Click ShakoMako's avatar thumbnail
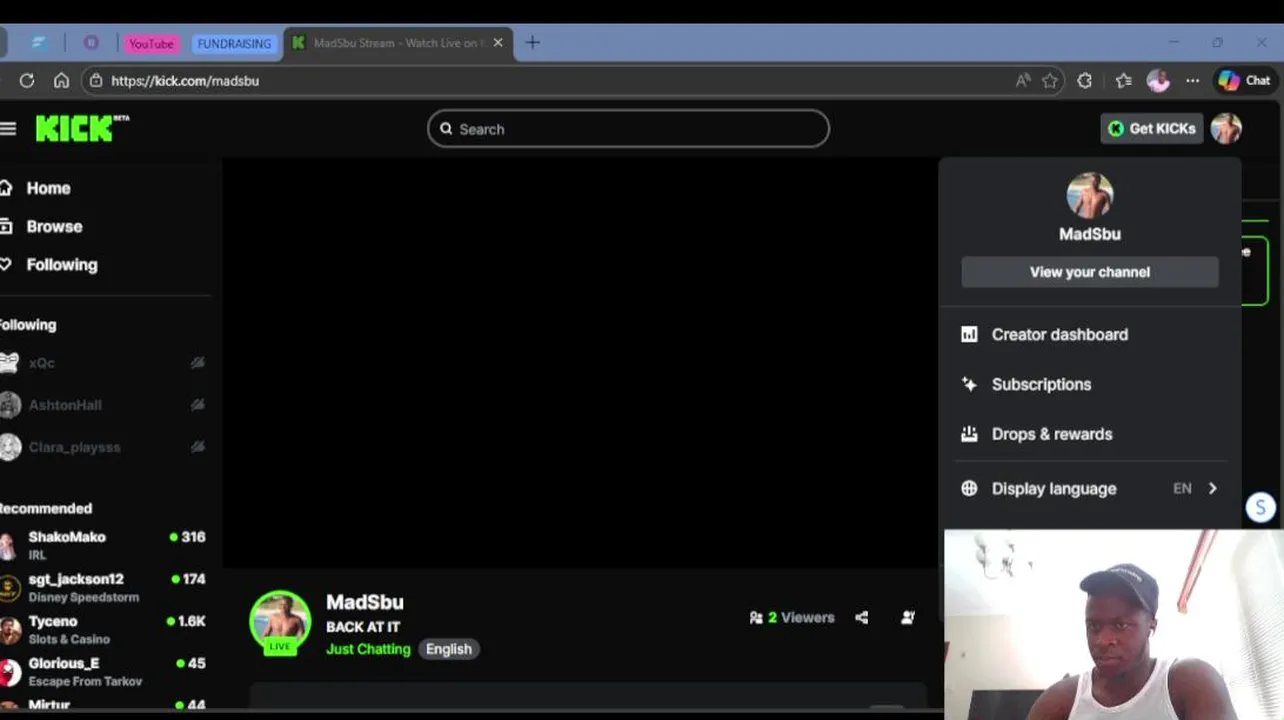The height and width of the screenshot is (720, 1284). (8, 546)
